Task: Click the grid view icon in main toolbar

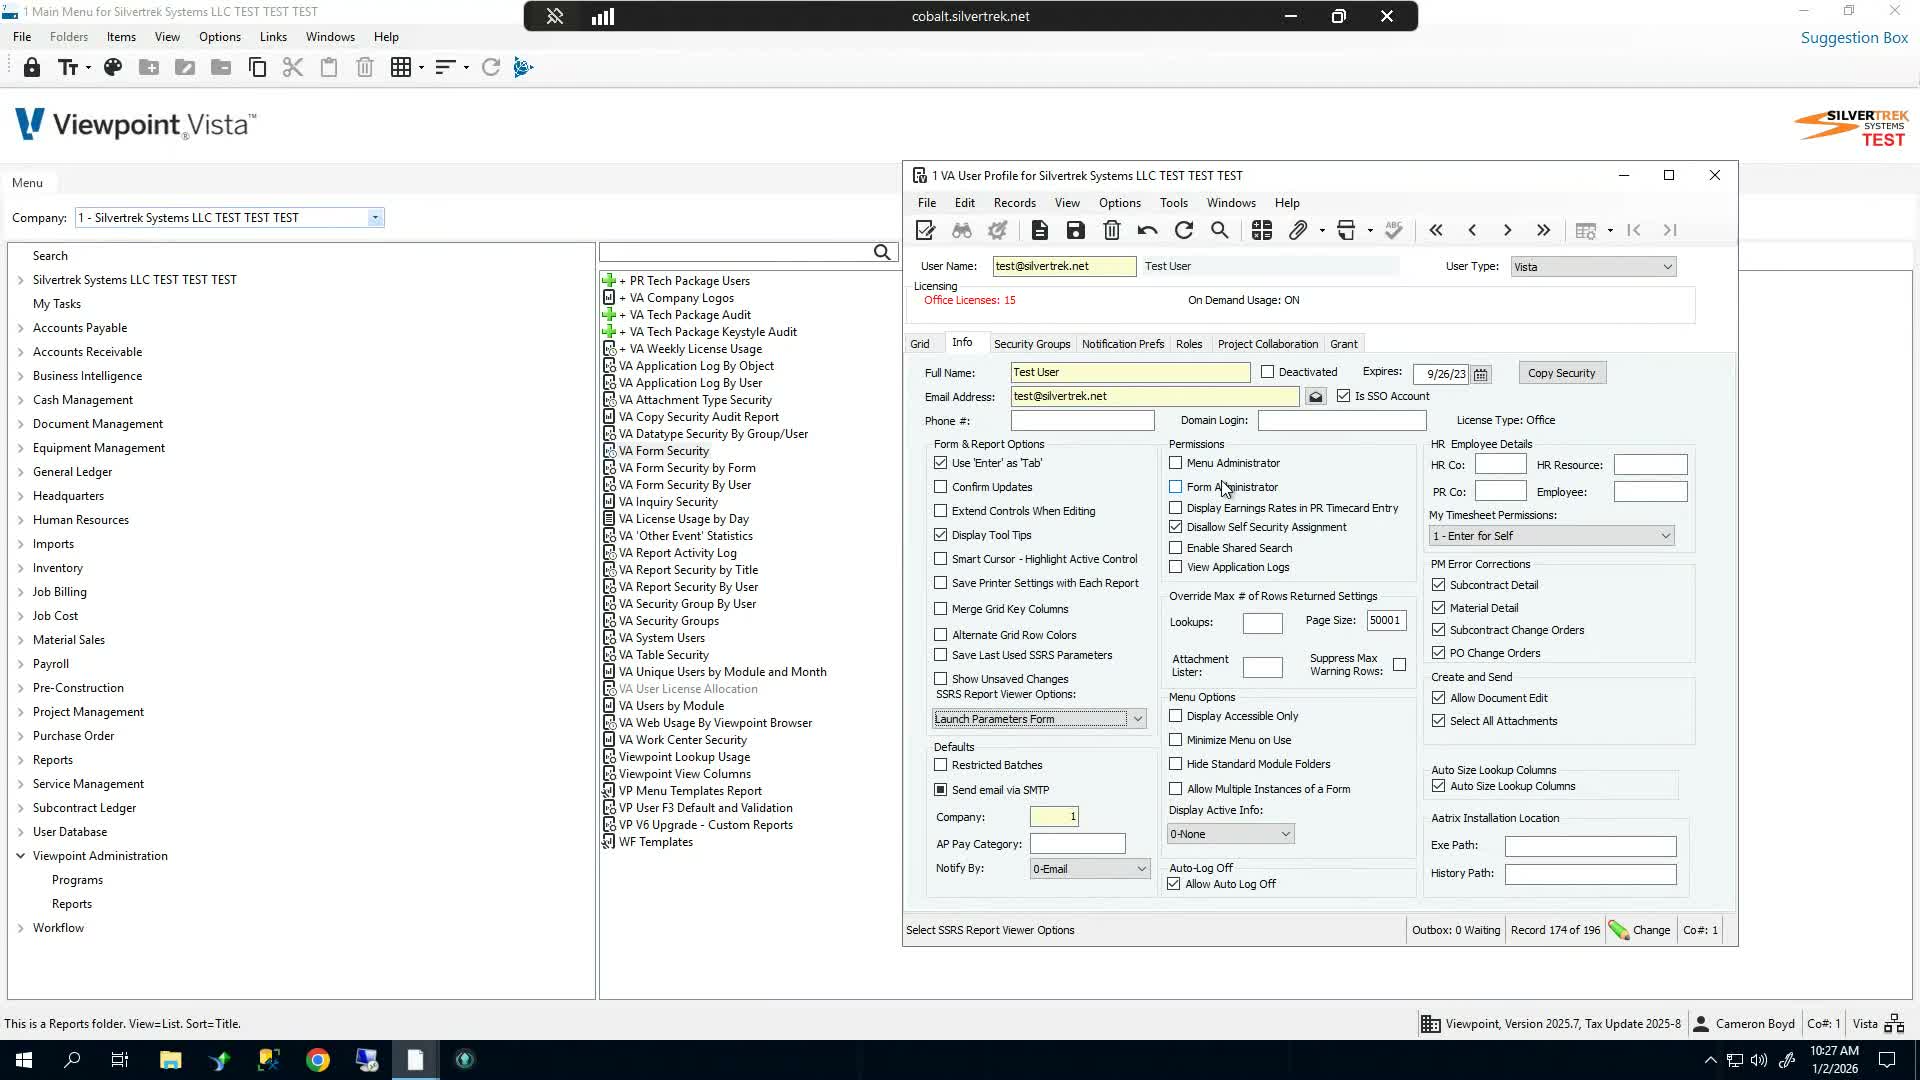Action: (x=401, y=68)
